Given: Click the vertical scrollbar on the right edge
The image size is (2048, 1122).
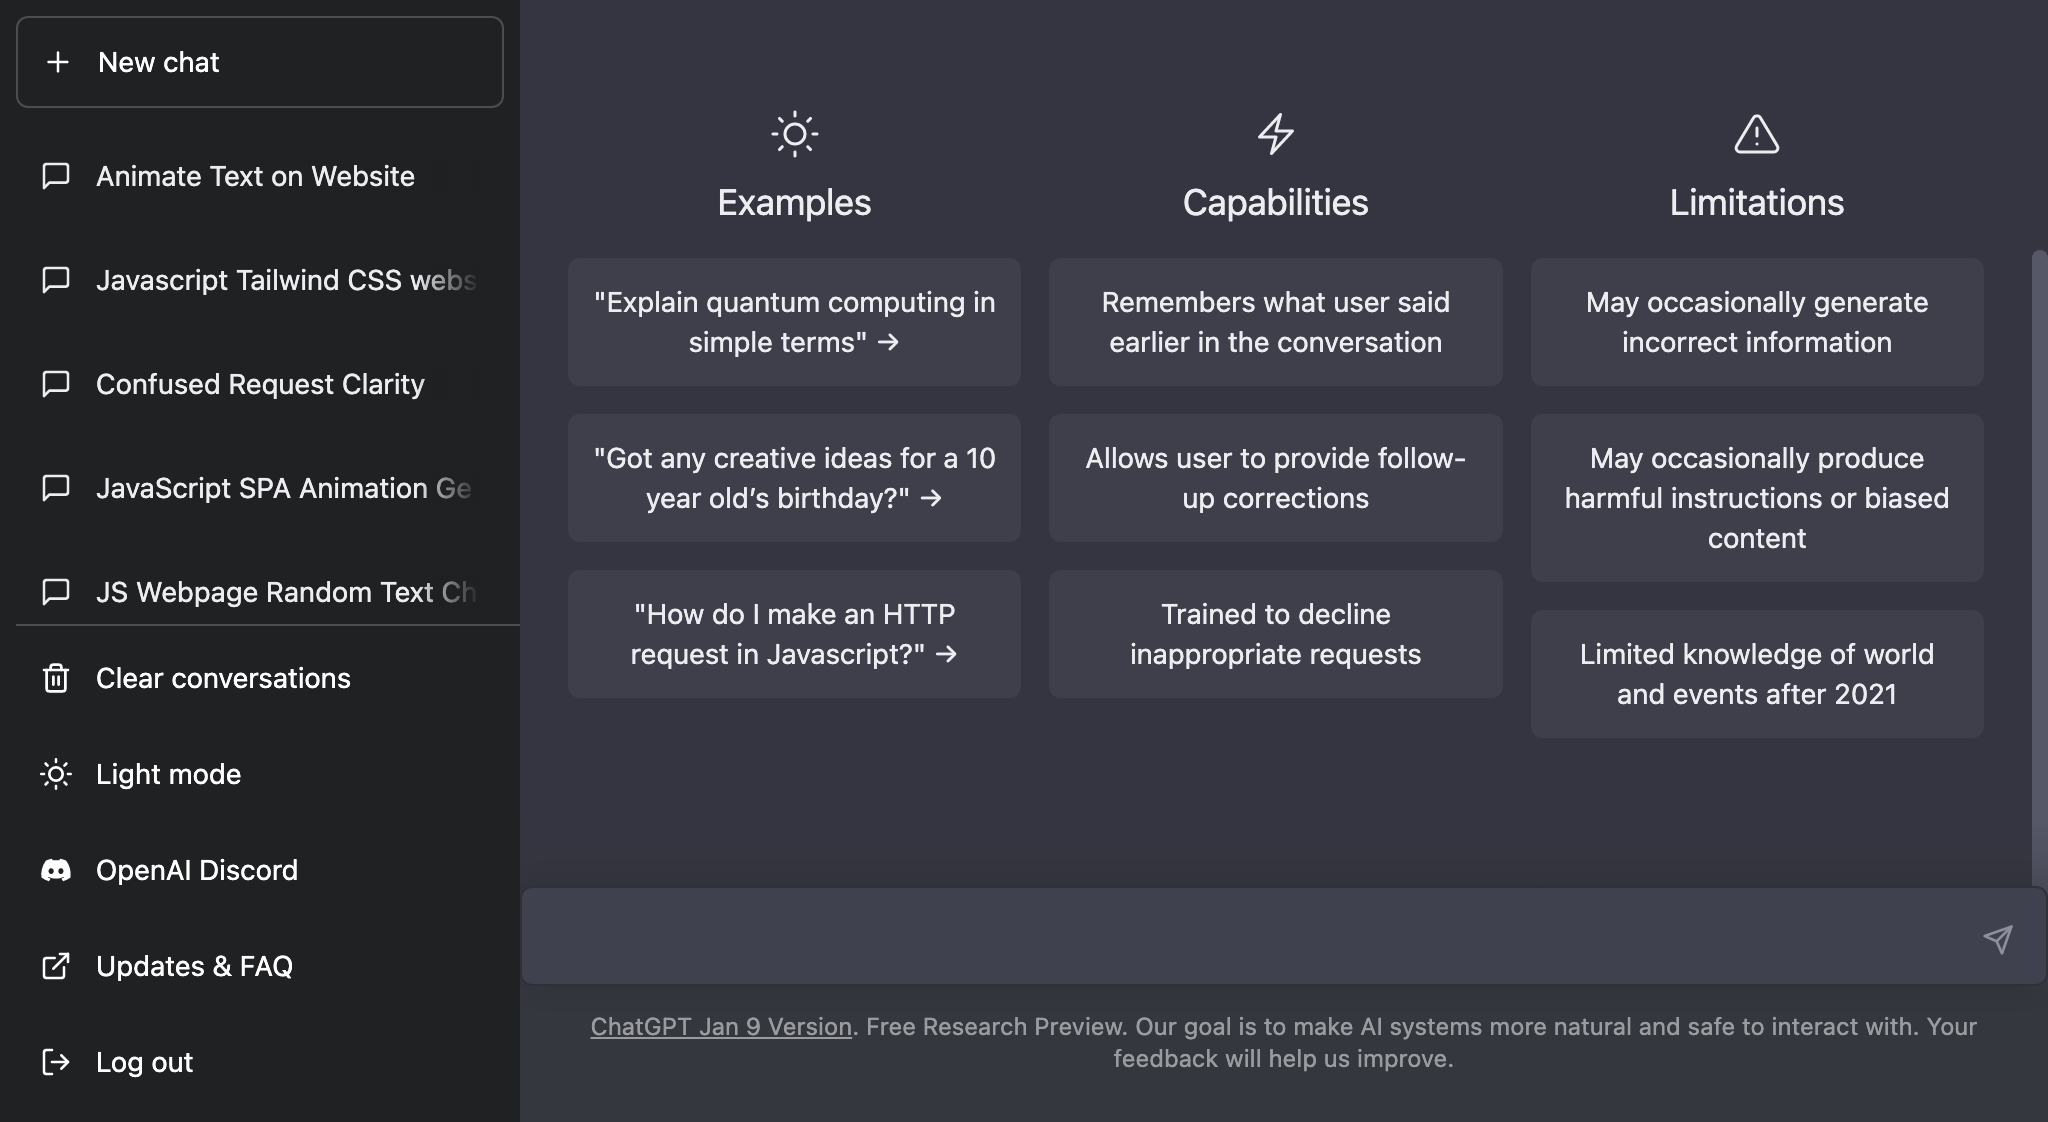Looking at the screenshot, I should pyautogui.click(x=2039, y=560).
